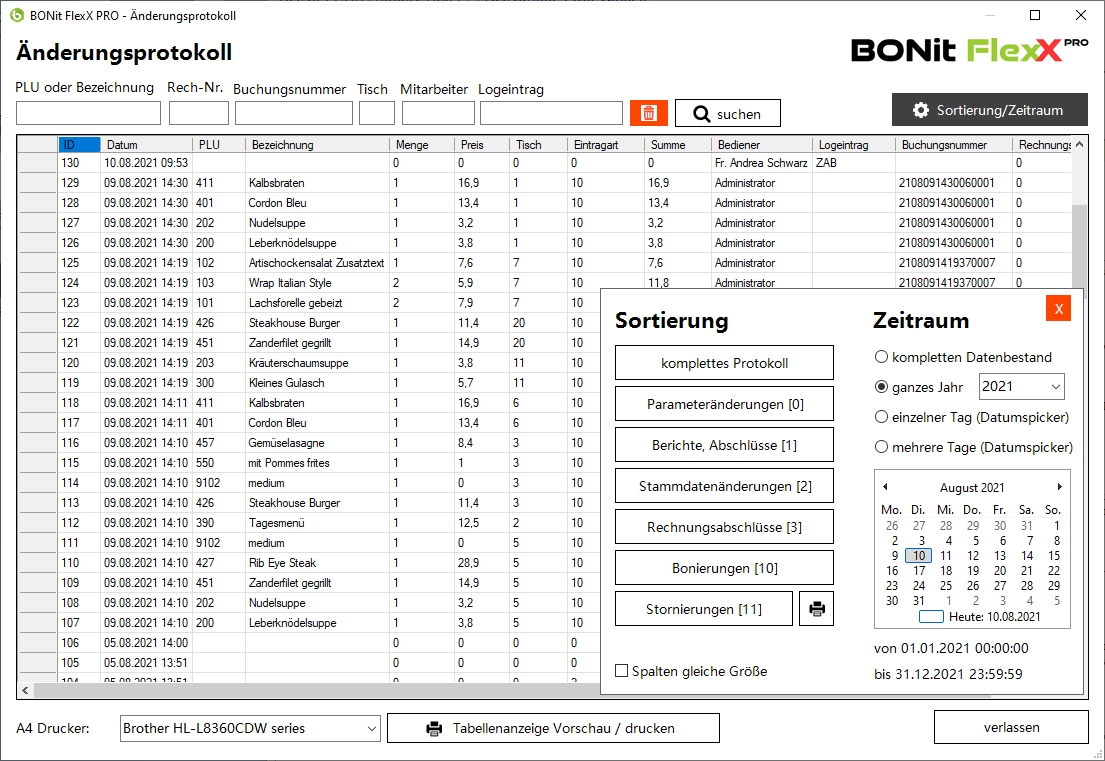Click Tabellenanzeige Vorschau / drucken button
Image resolution: width=1105 pixels, height=761 pixels.
(553, 728)
